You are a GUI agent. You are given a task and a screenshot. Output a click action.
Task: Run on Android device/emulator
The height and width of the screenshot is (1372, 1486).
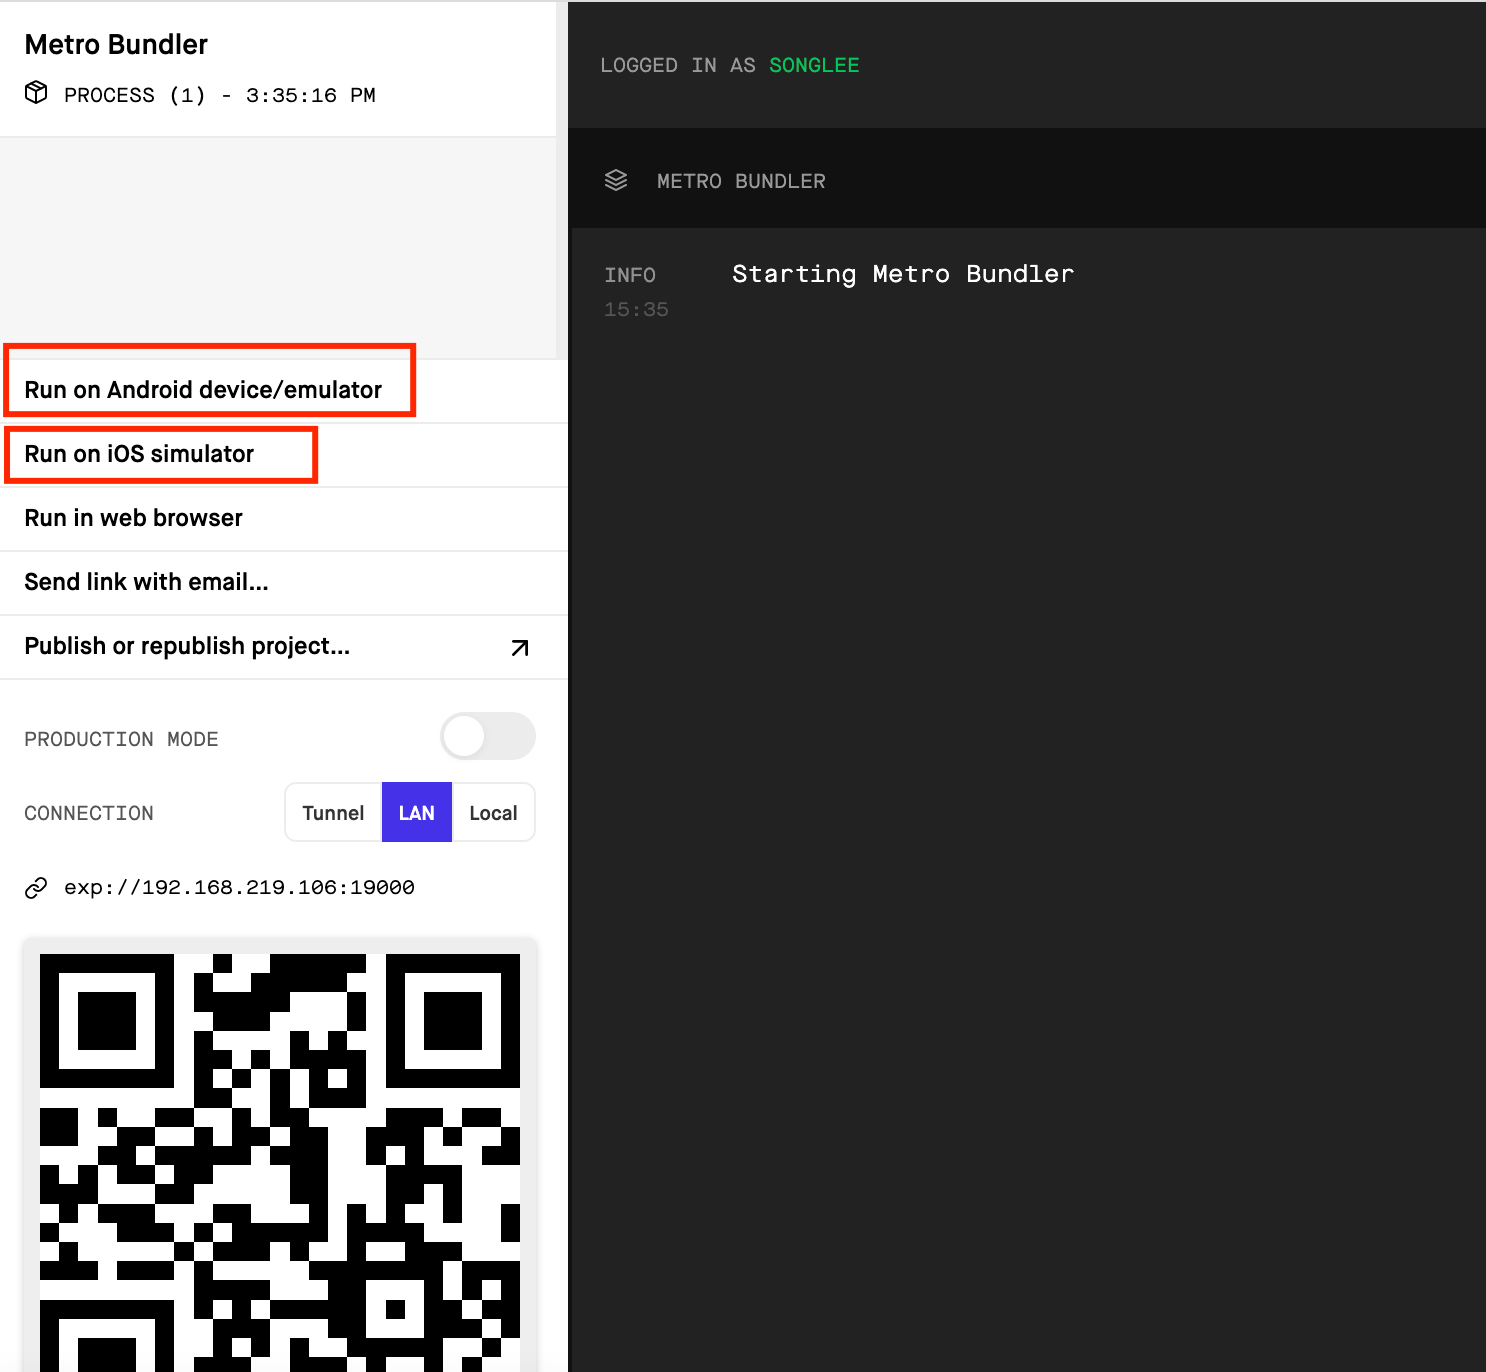pyautogui.click(x=284, y=390)
